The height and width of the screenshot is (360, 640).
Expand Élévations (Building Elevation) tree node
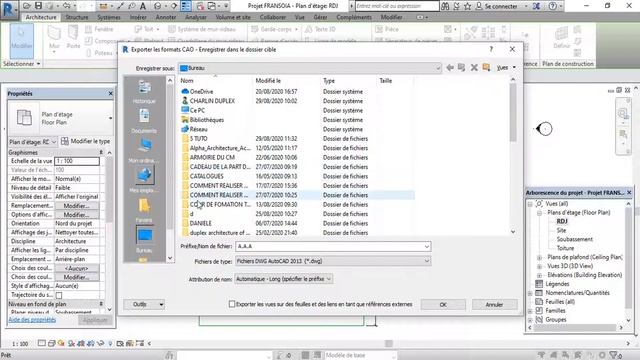point(539,275)
